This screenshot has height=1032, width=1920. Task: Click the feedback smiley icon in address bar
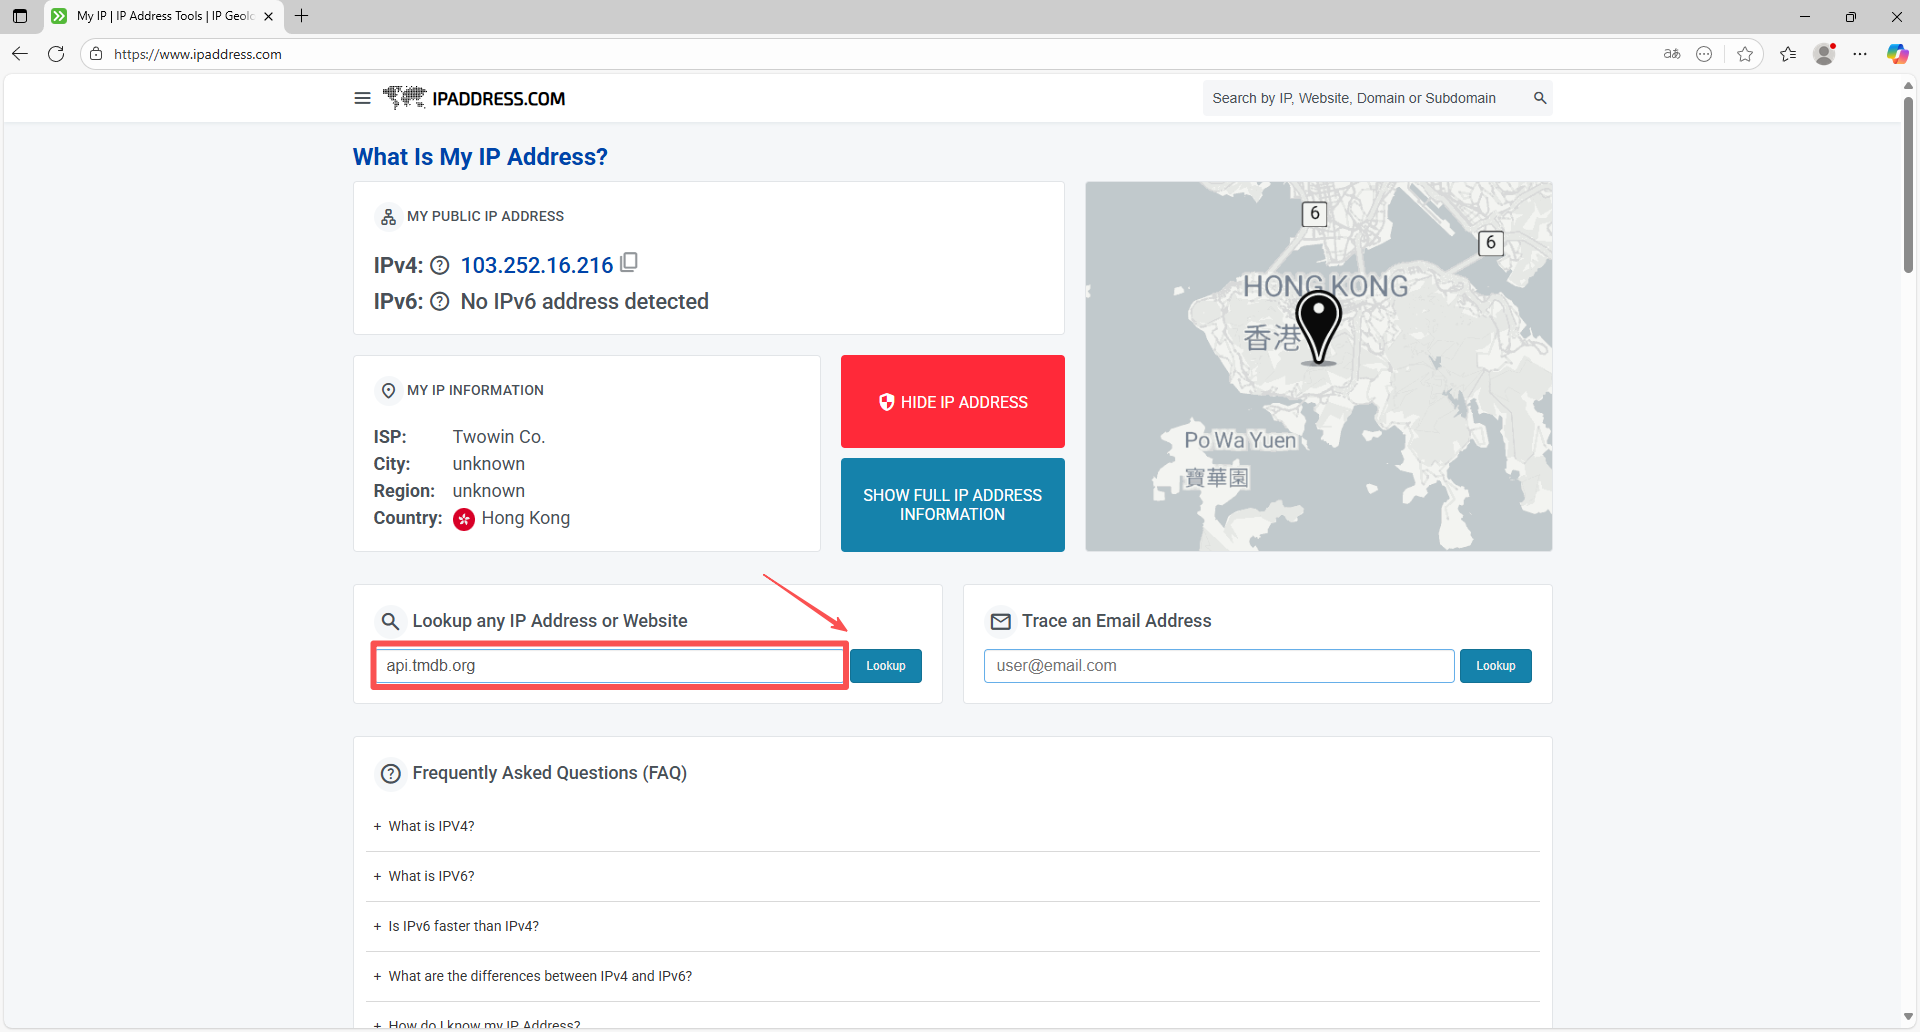point(1704,54)
